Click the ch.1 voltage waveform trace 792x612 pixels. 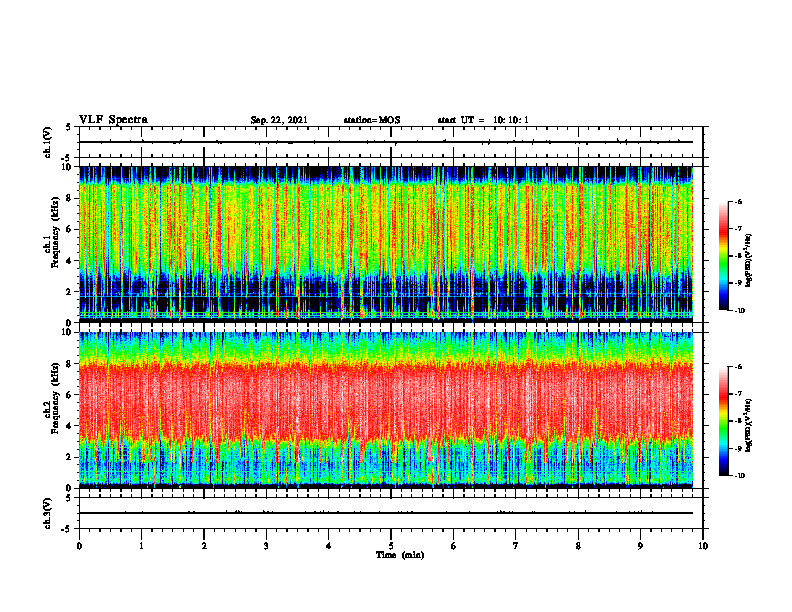[x=386, y=142]
